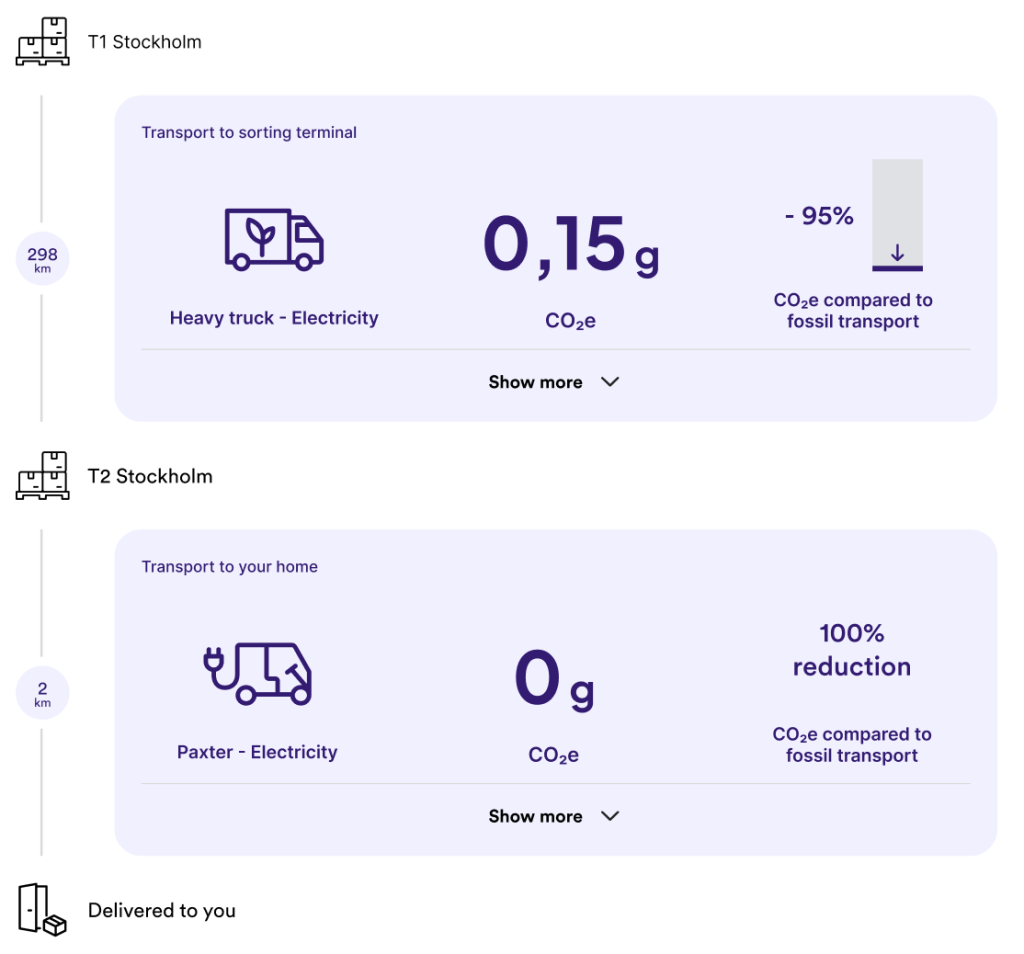Click the heavy electric truck leaf icon

click(x=274, y=240)
